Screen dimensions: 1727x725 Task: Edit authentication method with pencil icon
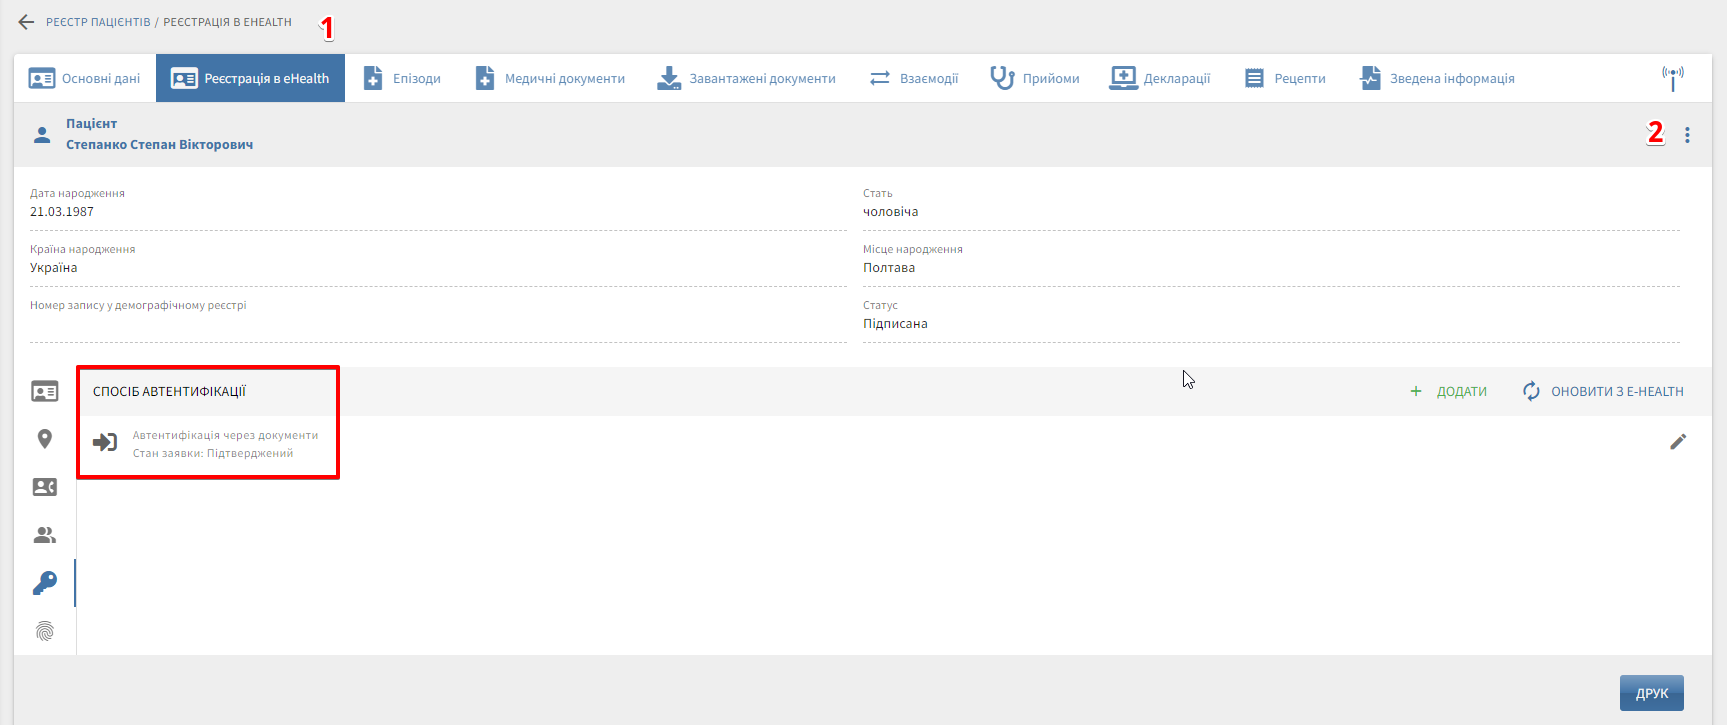pos(1678,442)
